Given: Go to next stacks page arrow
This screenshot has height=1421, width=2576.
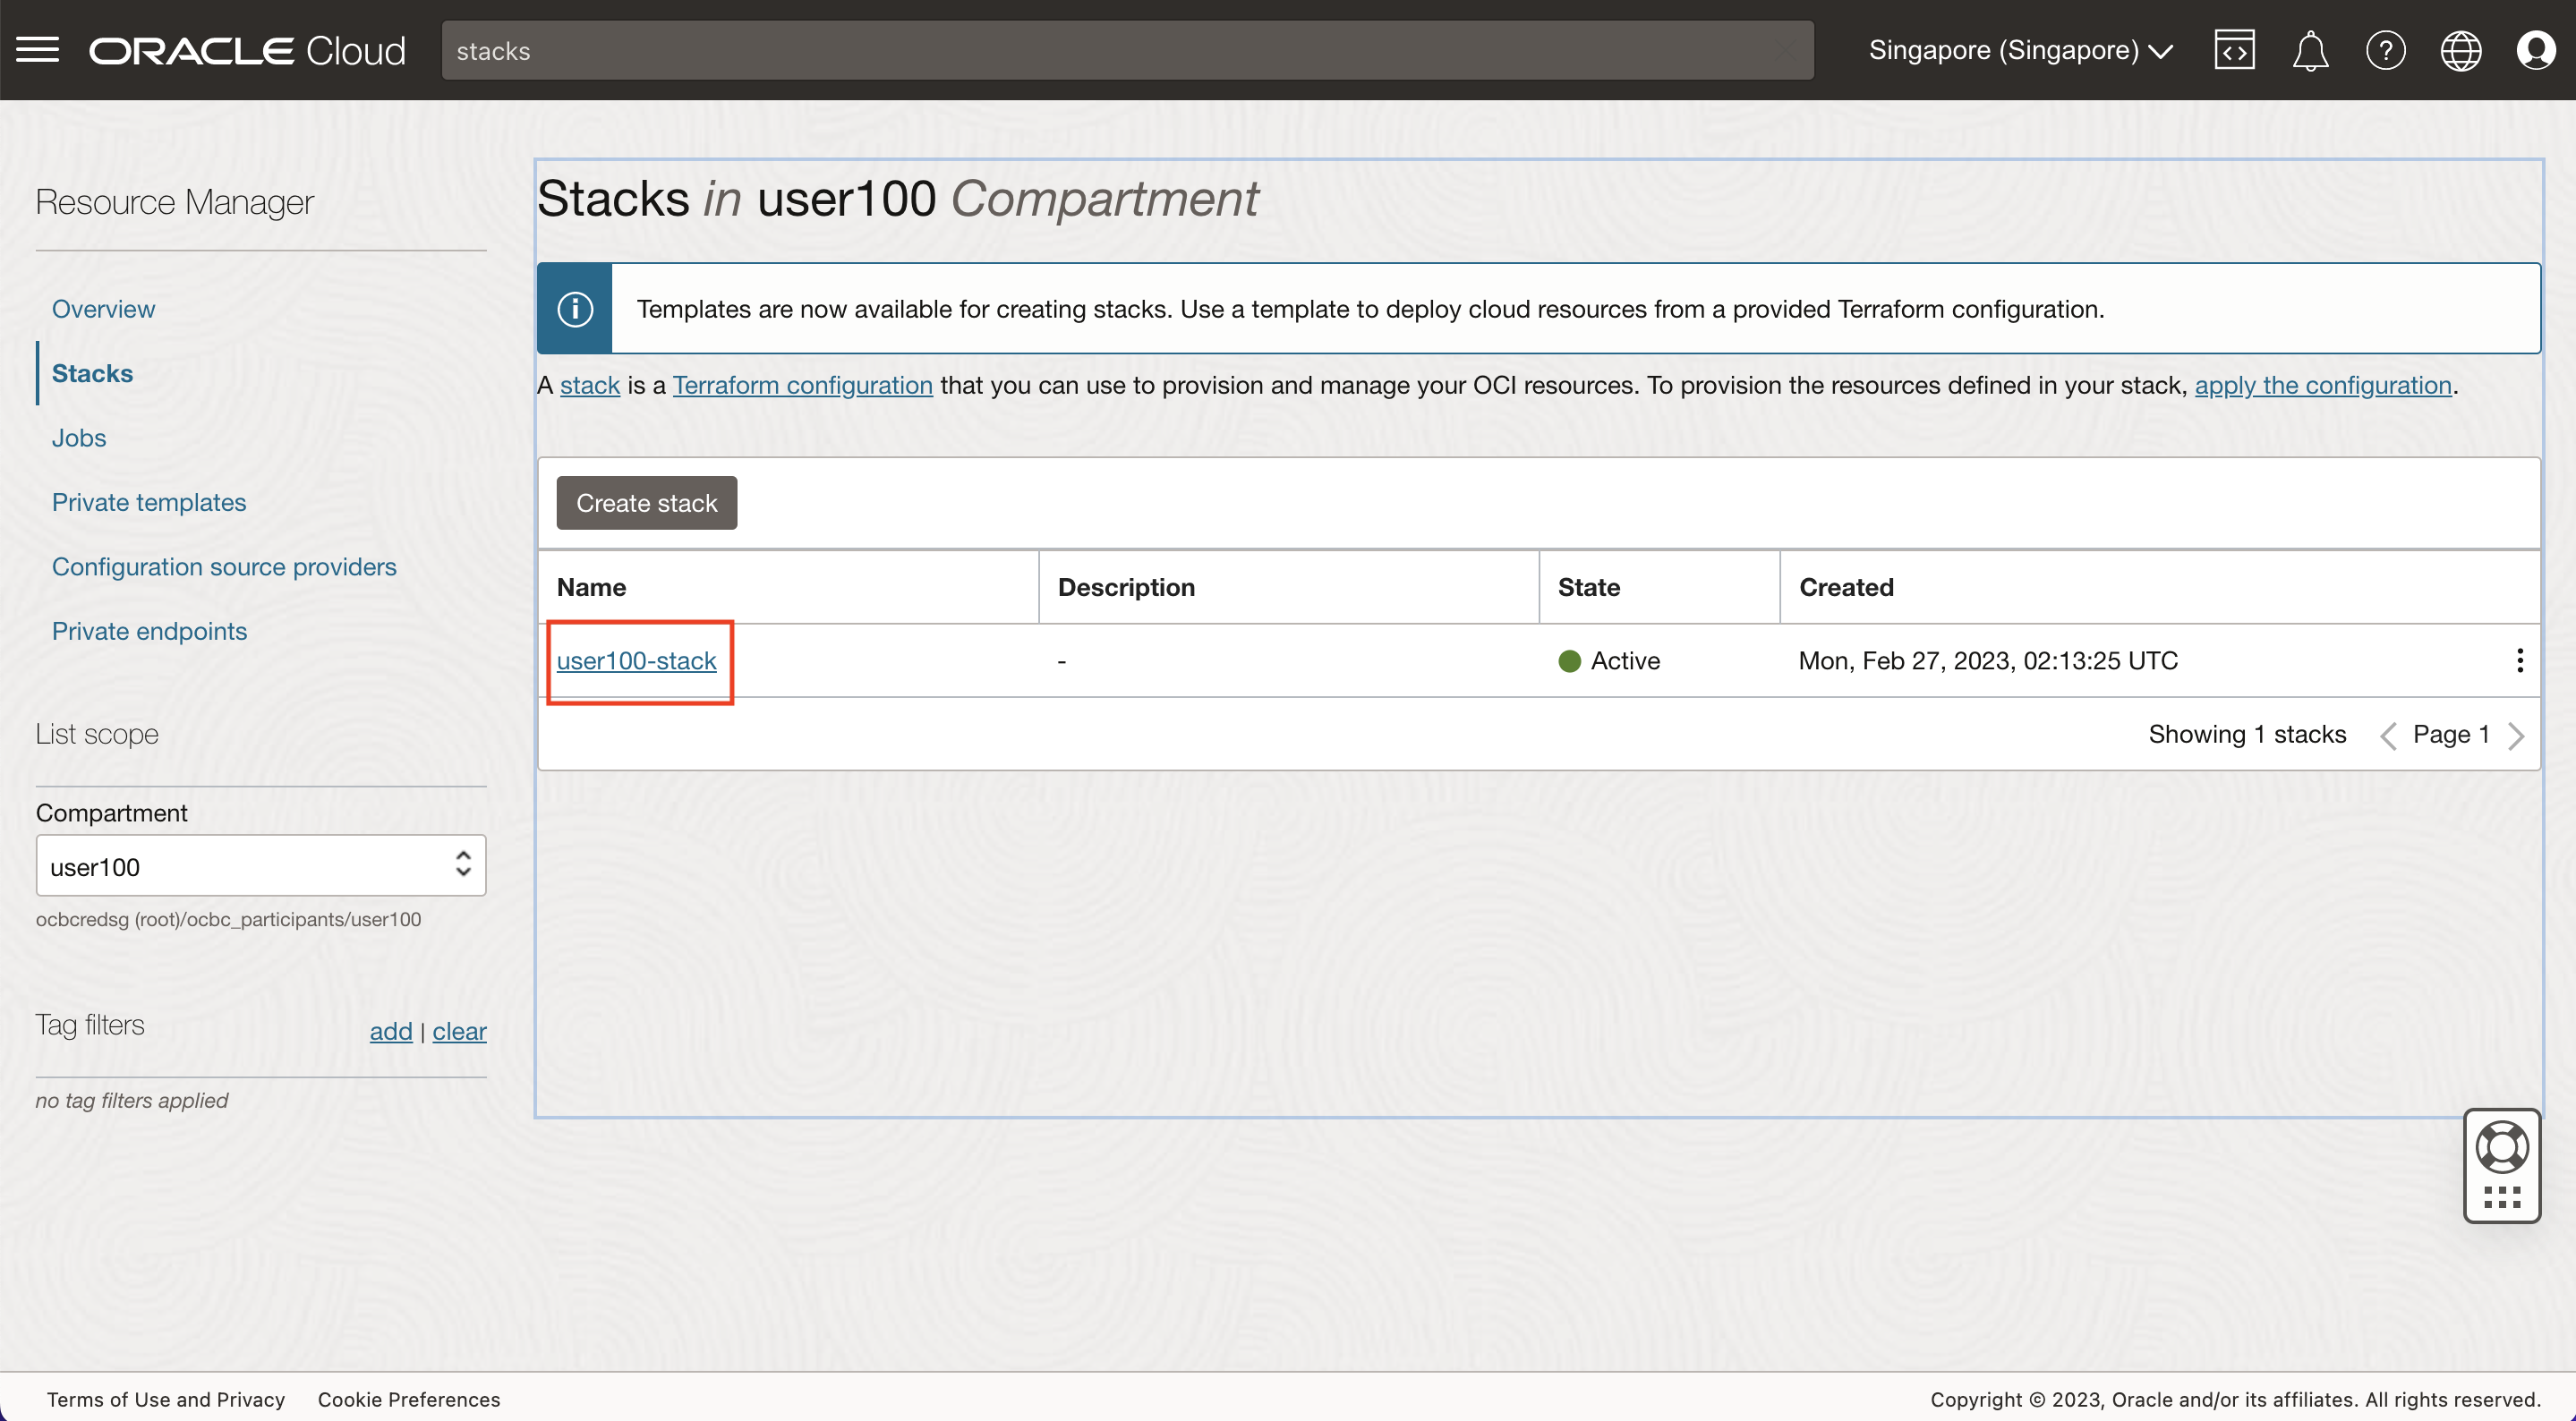Looking at the screenshot, I should click(x=2516, y=736).
